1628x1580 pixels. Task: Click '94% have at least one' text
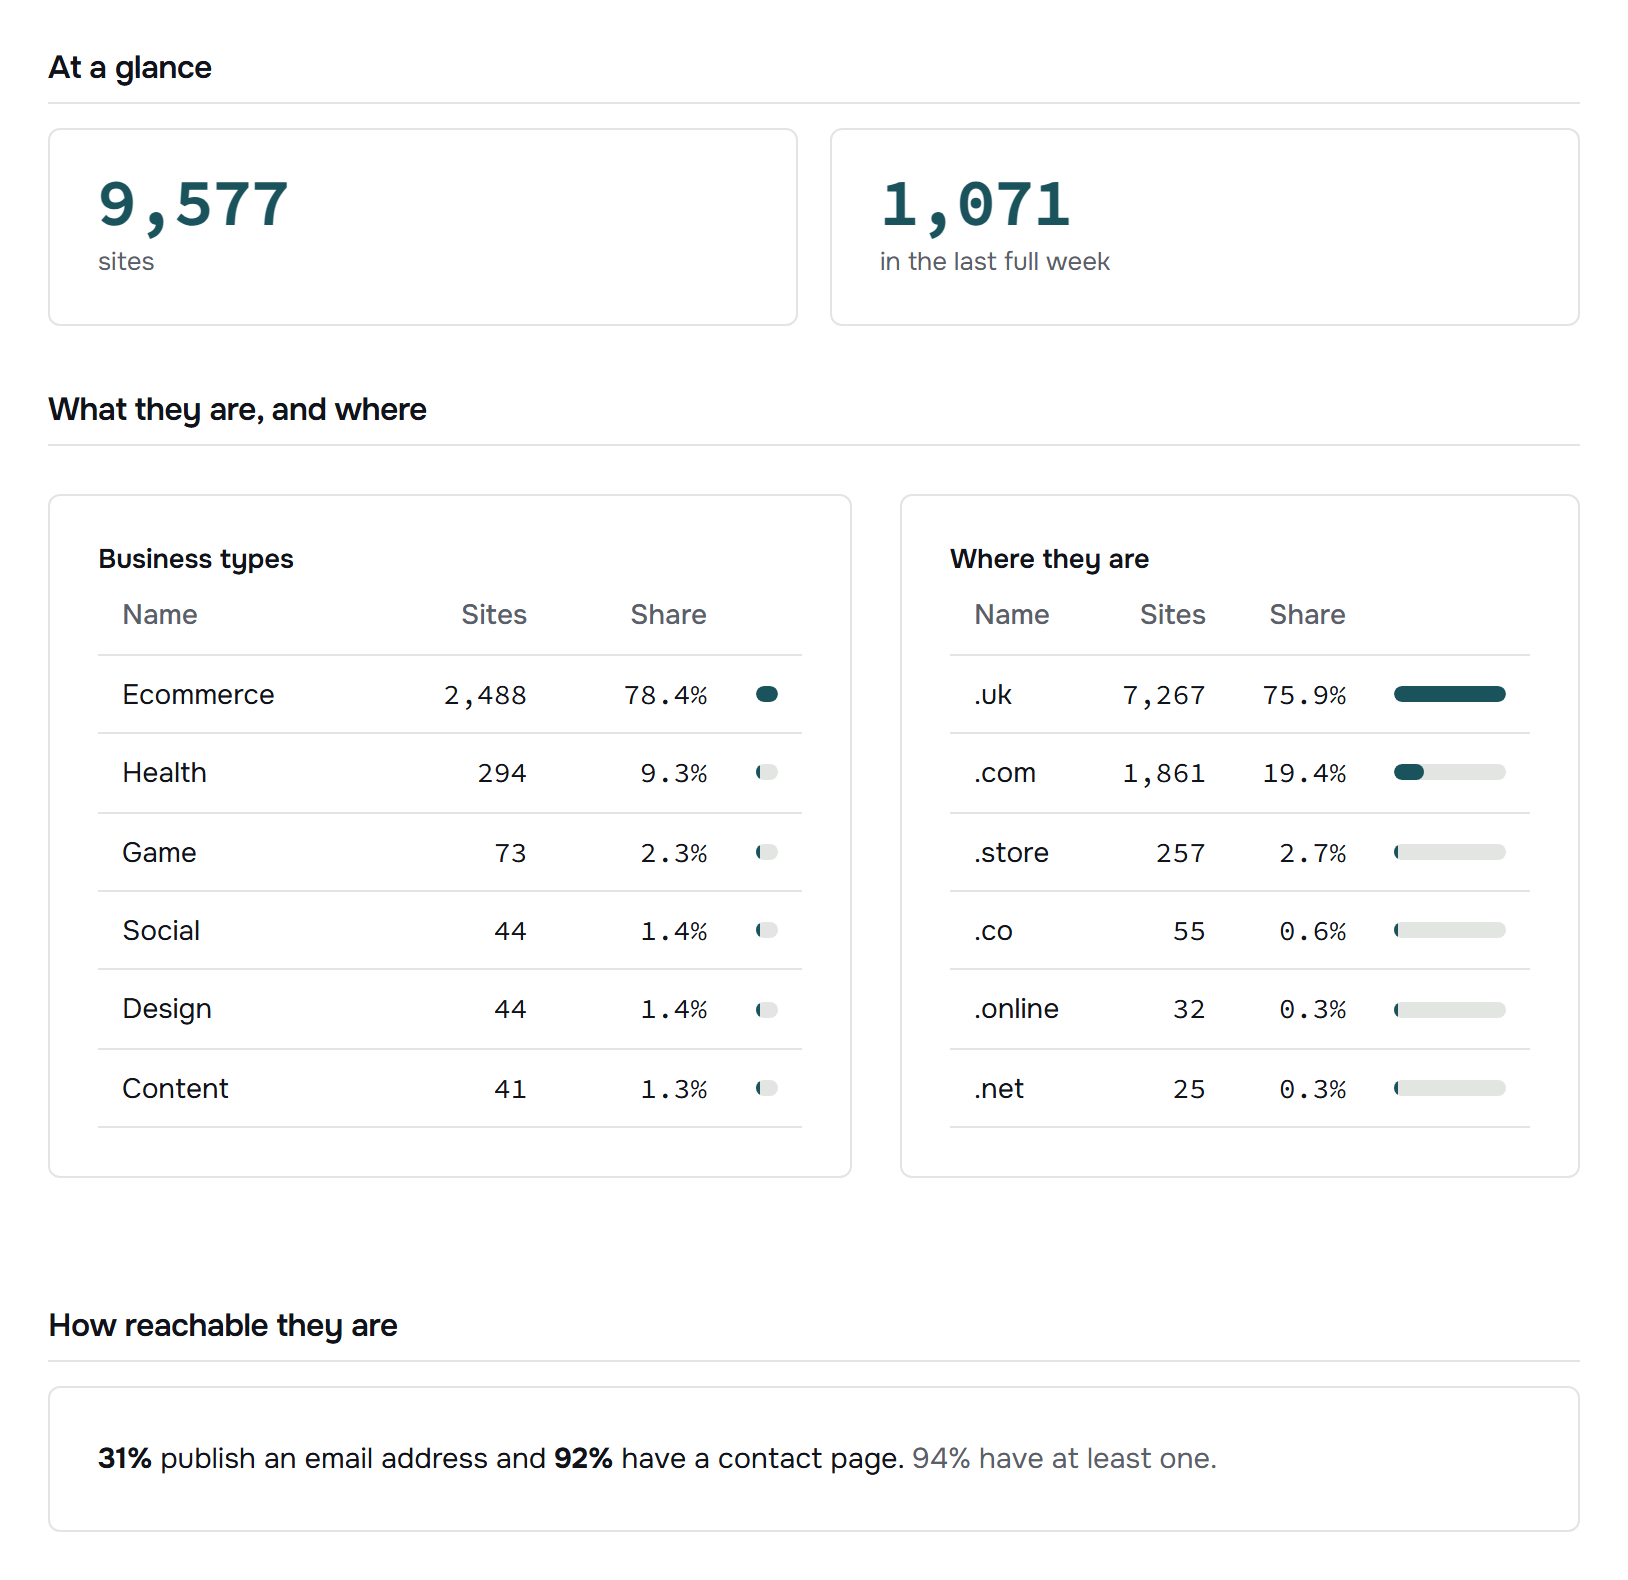pos(1064,1458)
